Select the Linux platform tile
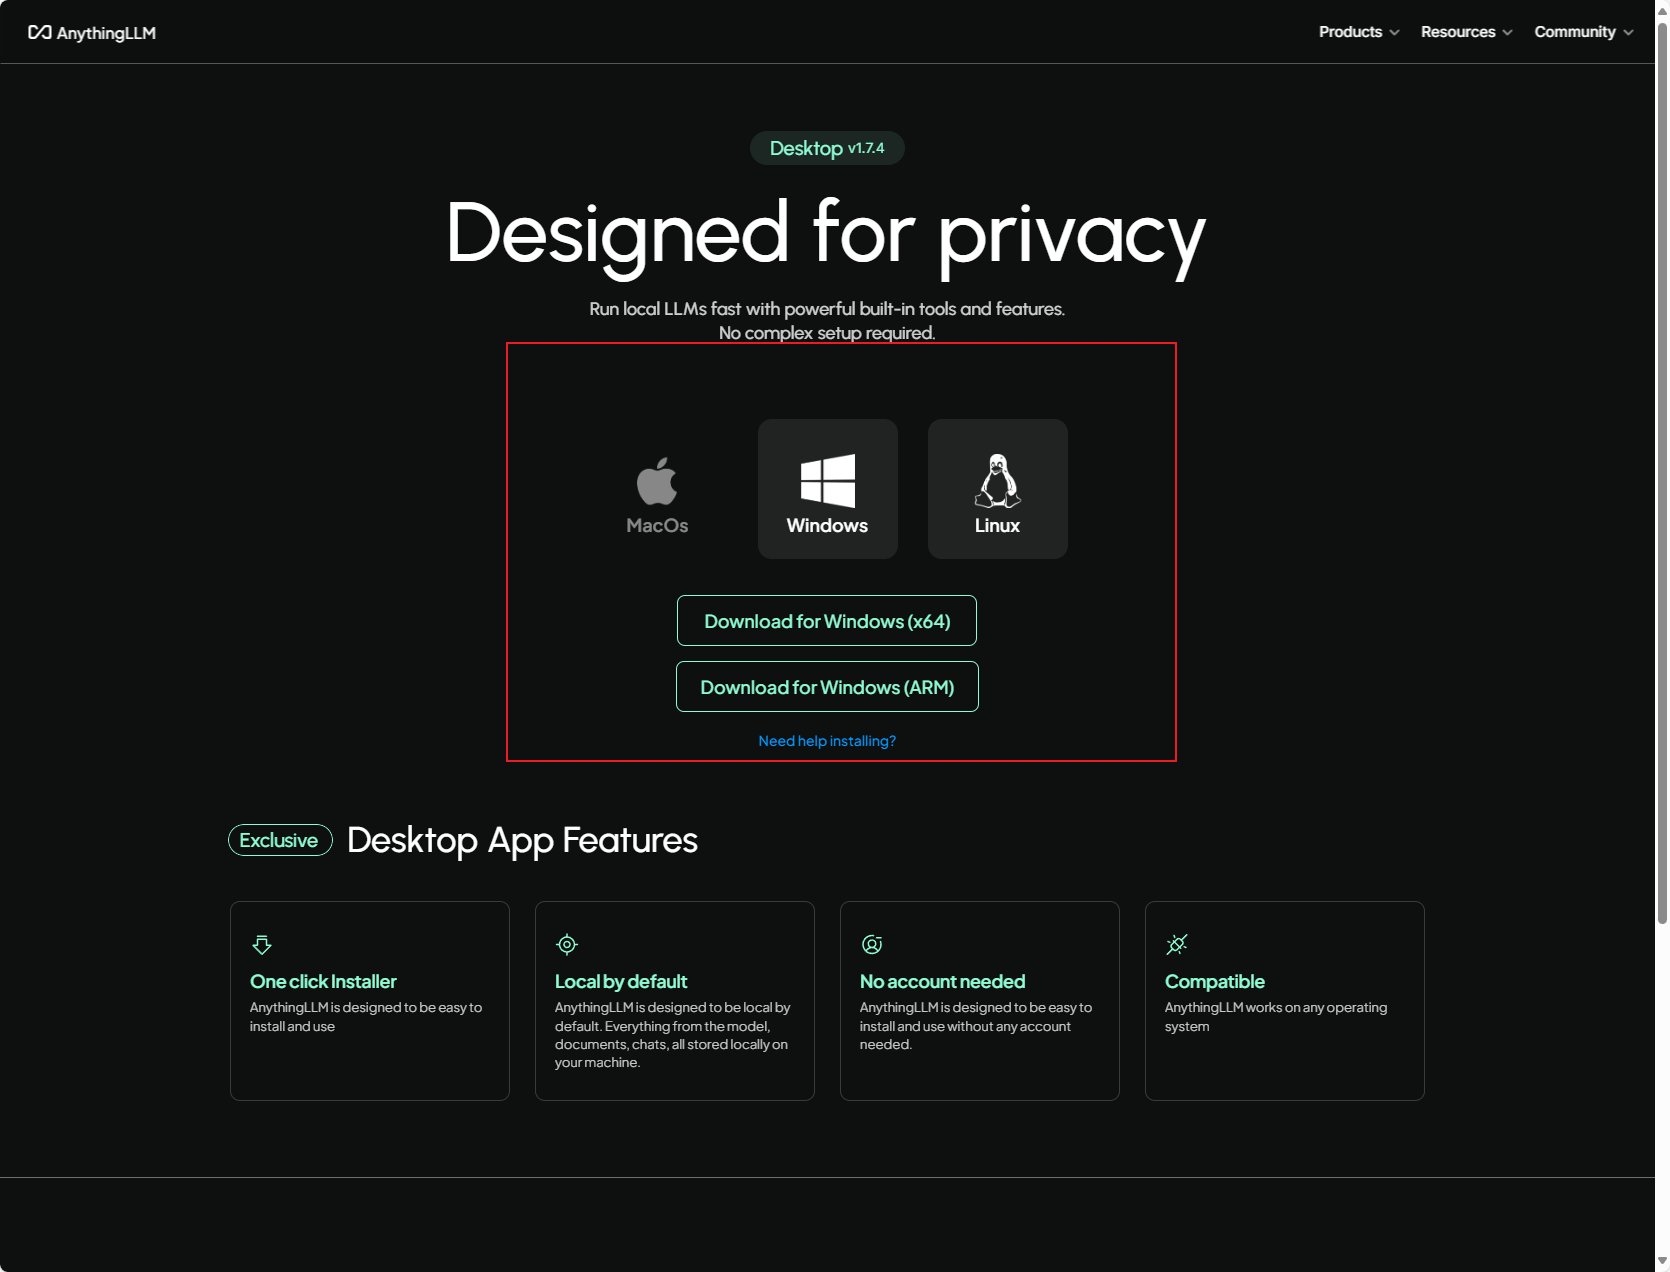 tap(997, 489)
